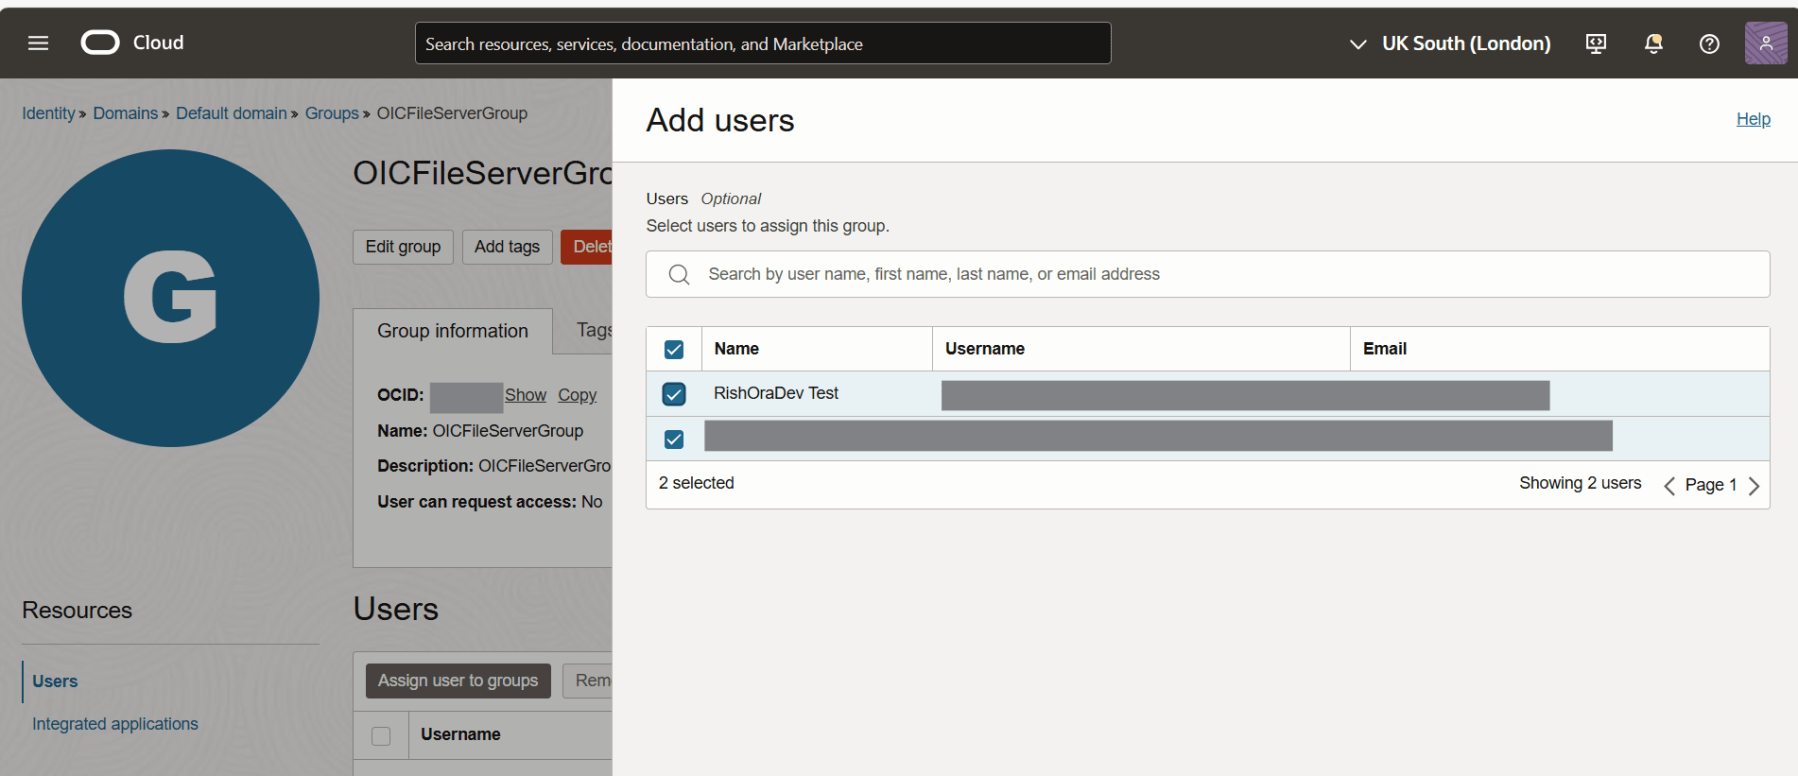Click the Assign user to groups button

pyautogui.click(x=457, y=681)
